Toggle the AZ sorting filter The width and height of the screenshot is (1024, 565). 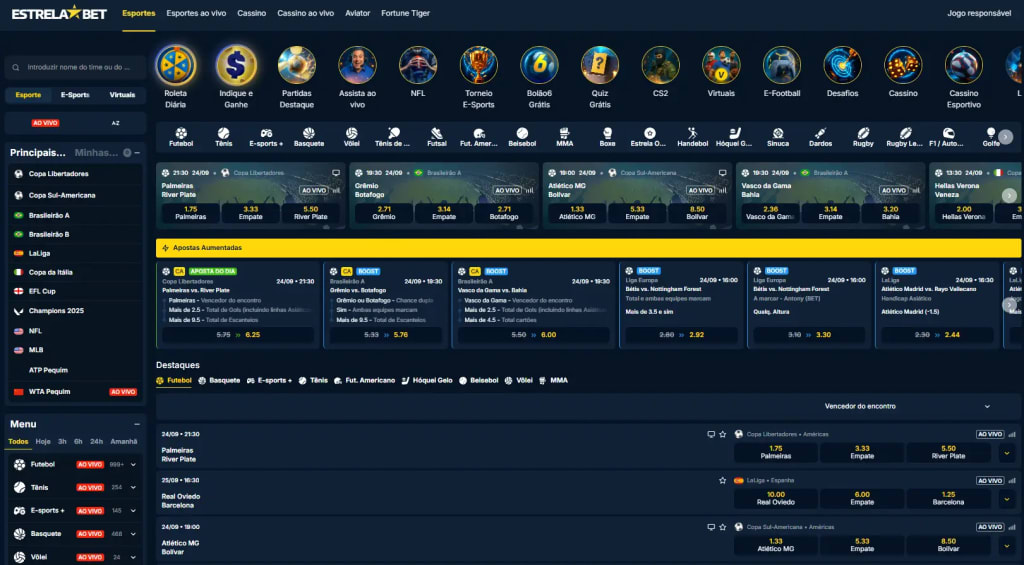(x=116, y=123)
